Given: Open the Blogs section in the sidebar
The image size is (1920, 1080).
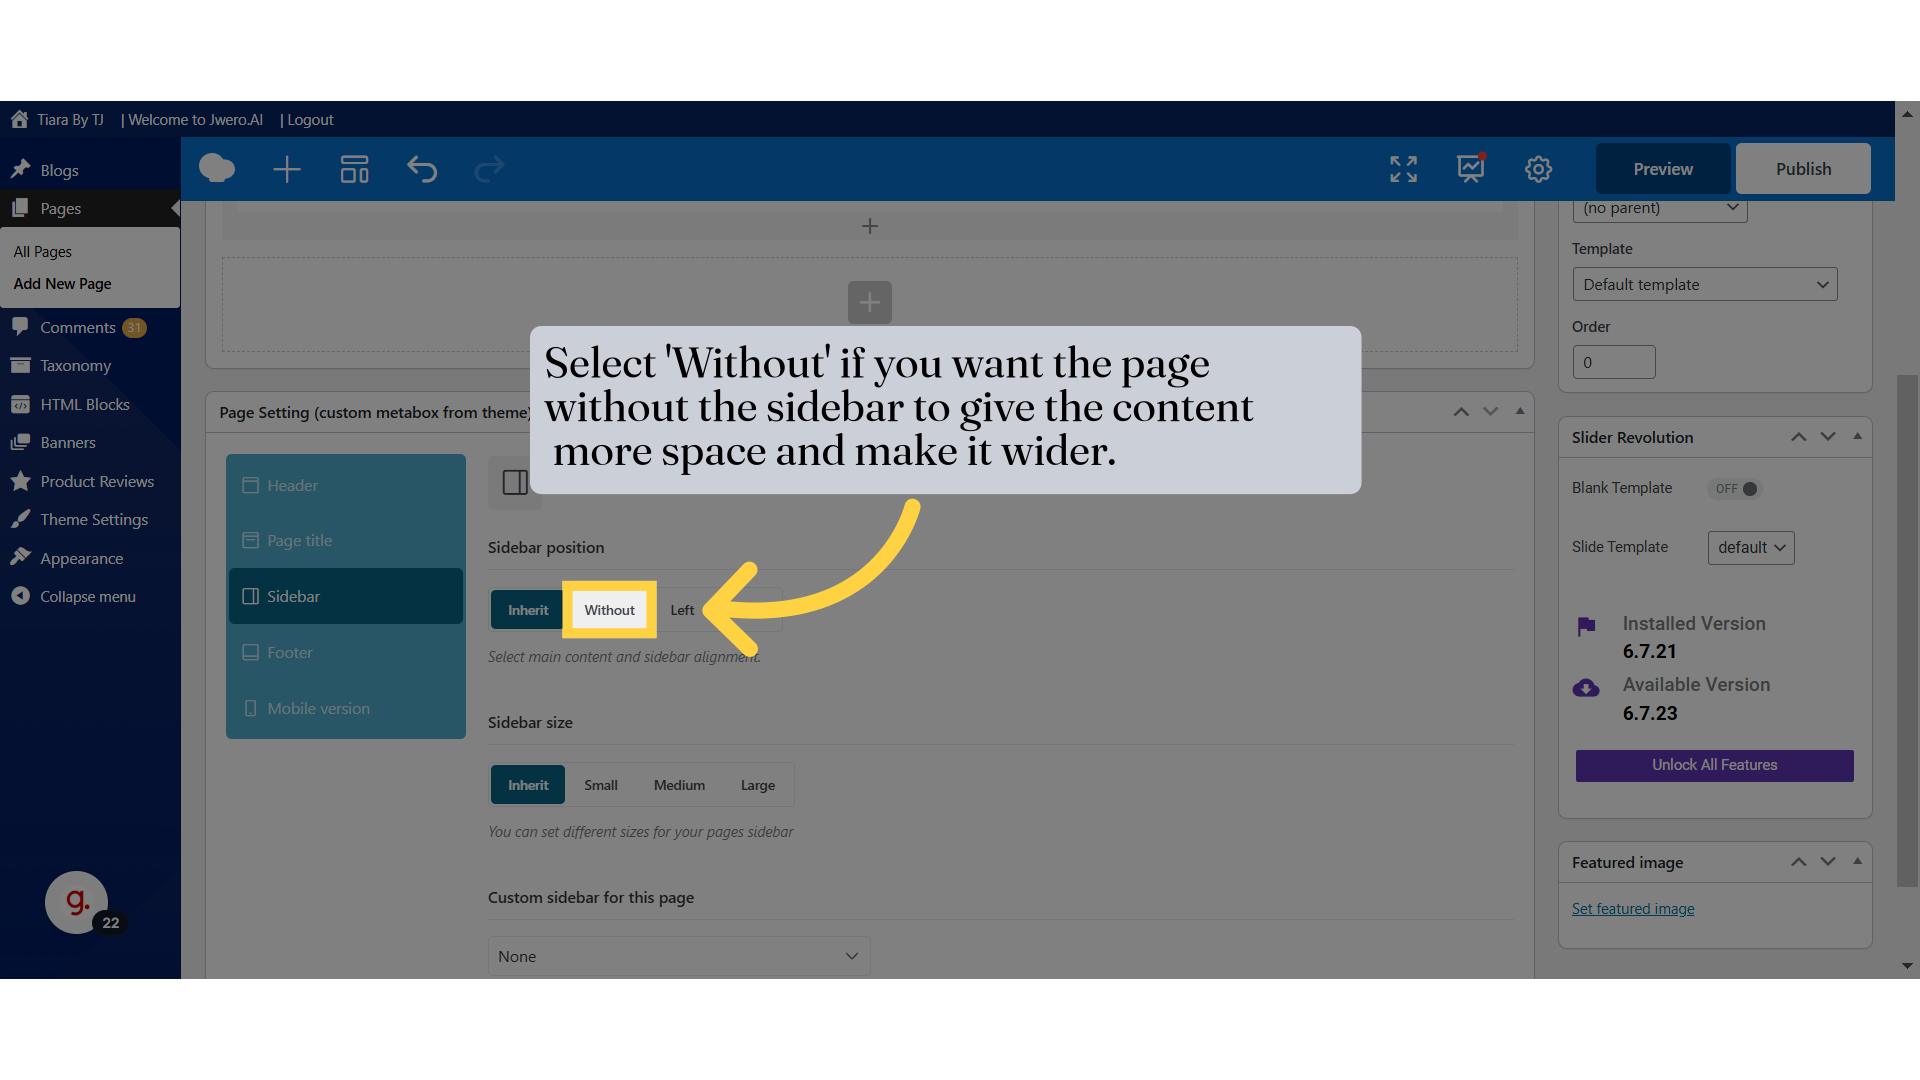Looking at the screenshot, I should pyautogui.click(x=58, y=170).
